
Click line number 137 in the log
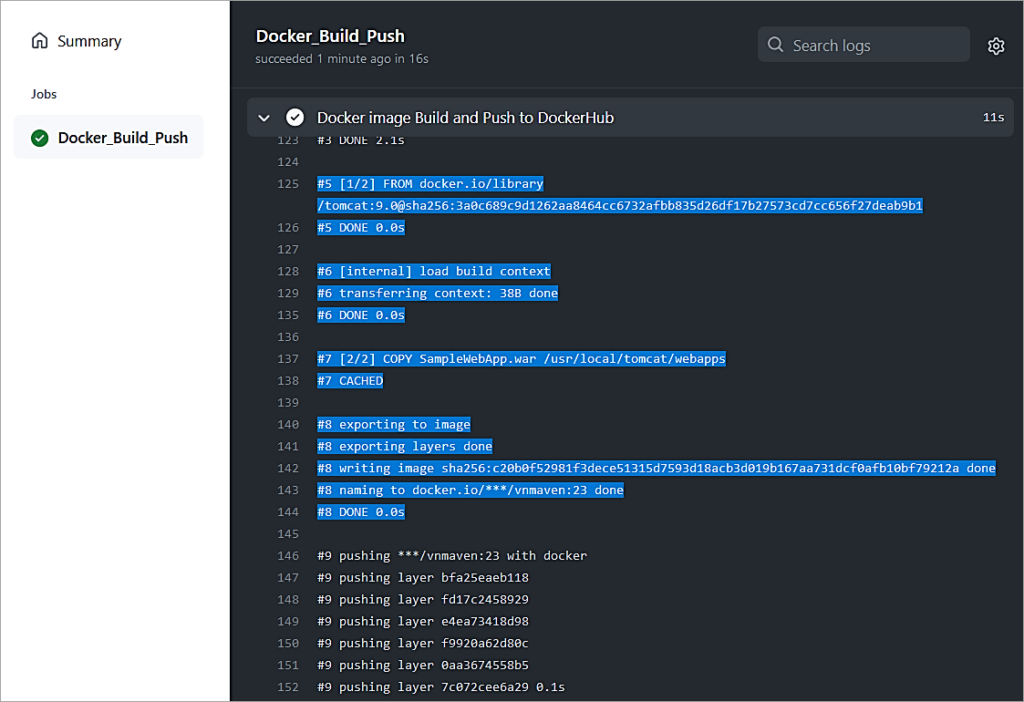coord(289,358)
